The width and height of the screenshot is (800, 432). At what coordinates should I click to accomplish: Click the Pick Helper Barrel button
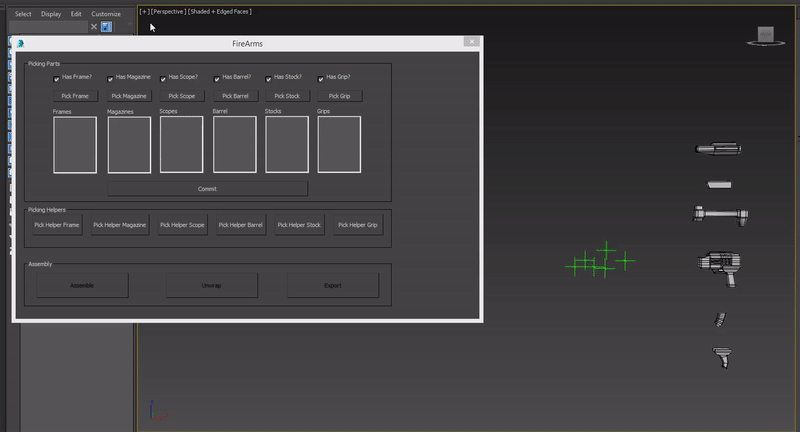(x=241, y=225)
